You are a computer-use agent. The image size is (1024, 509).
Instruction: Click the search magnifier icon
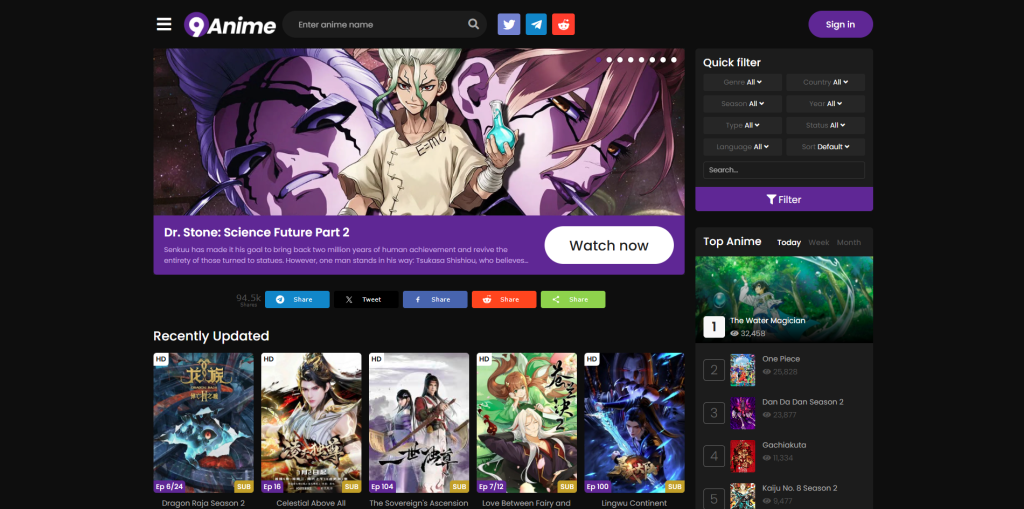pyautogui.click(x=473, y=24)
